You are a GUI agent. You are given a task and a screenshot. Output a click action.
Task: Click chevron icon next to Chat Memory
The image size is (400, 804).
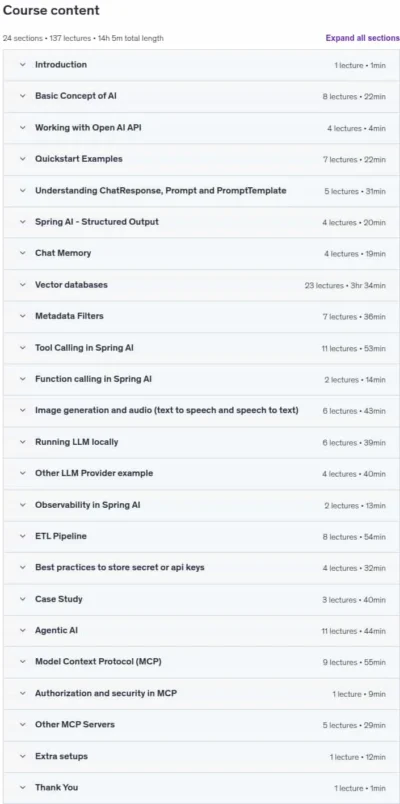click(23, 253)
